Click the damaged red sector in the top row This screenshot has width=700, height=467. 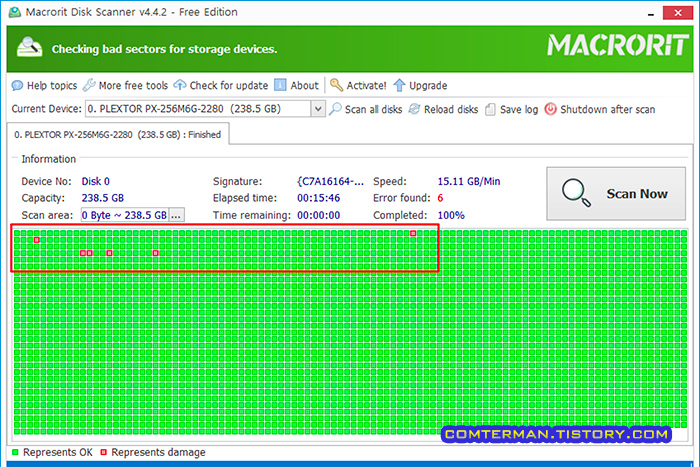click(413, 234)
